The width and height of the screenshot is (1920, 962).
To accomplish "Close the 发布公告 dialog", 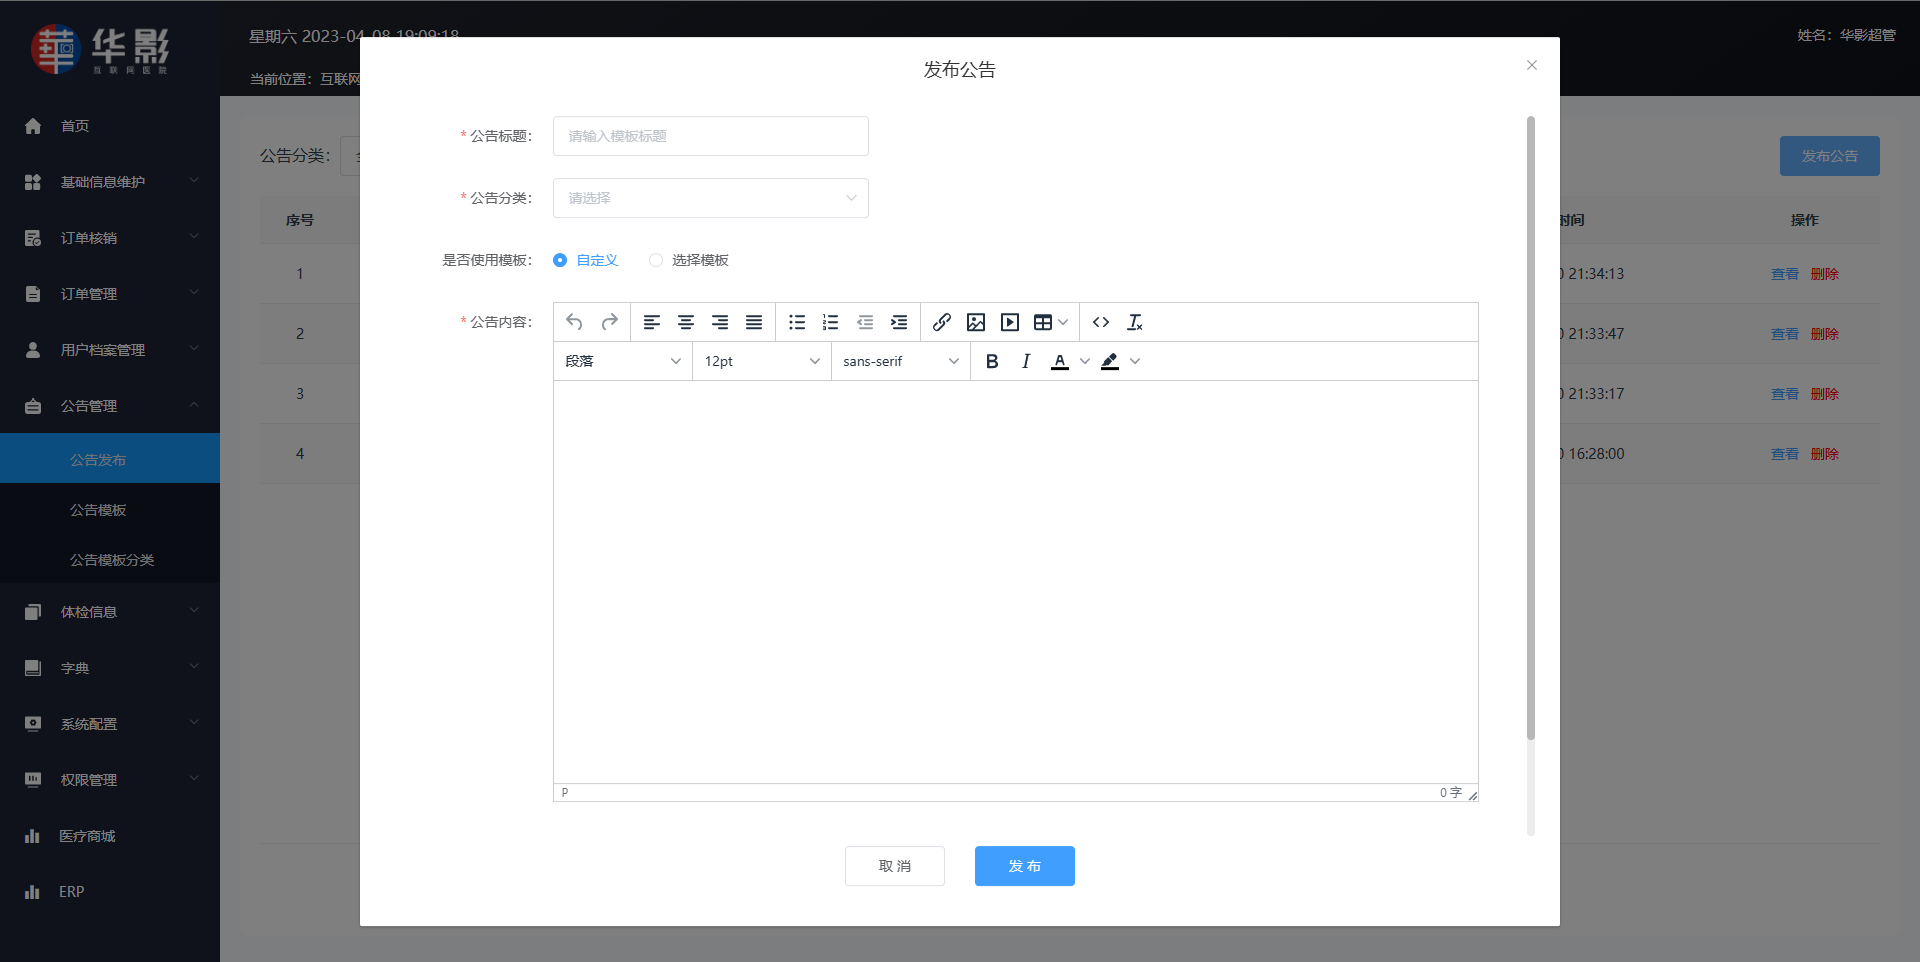I will [1532, 65].
